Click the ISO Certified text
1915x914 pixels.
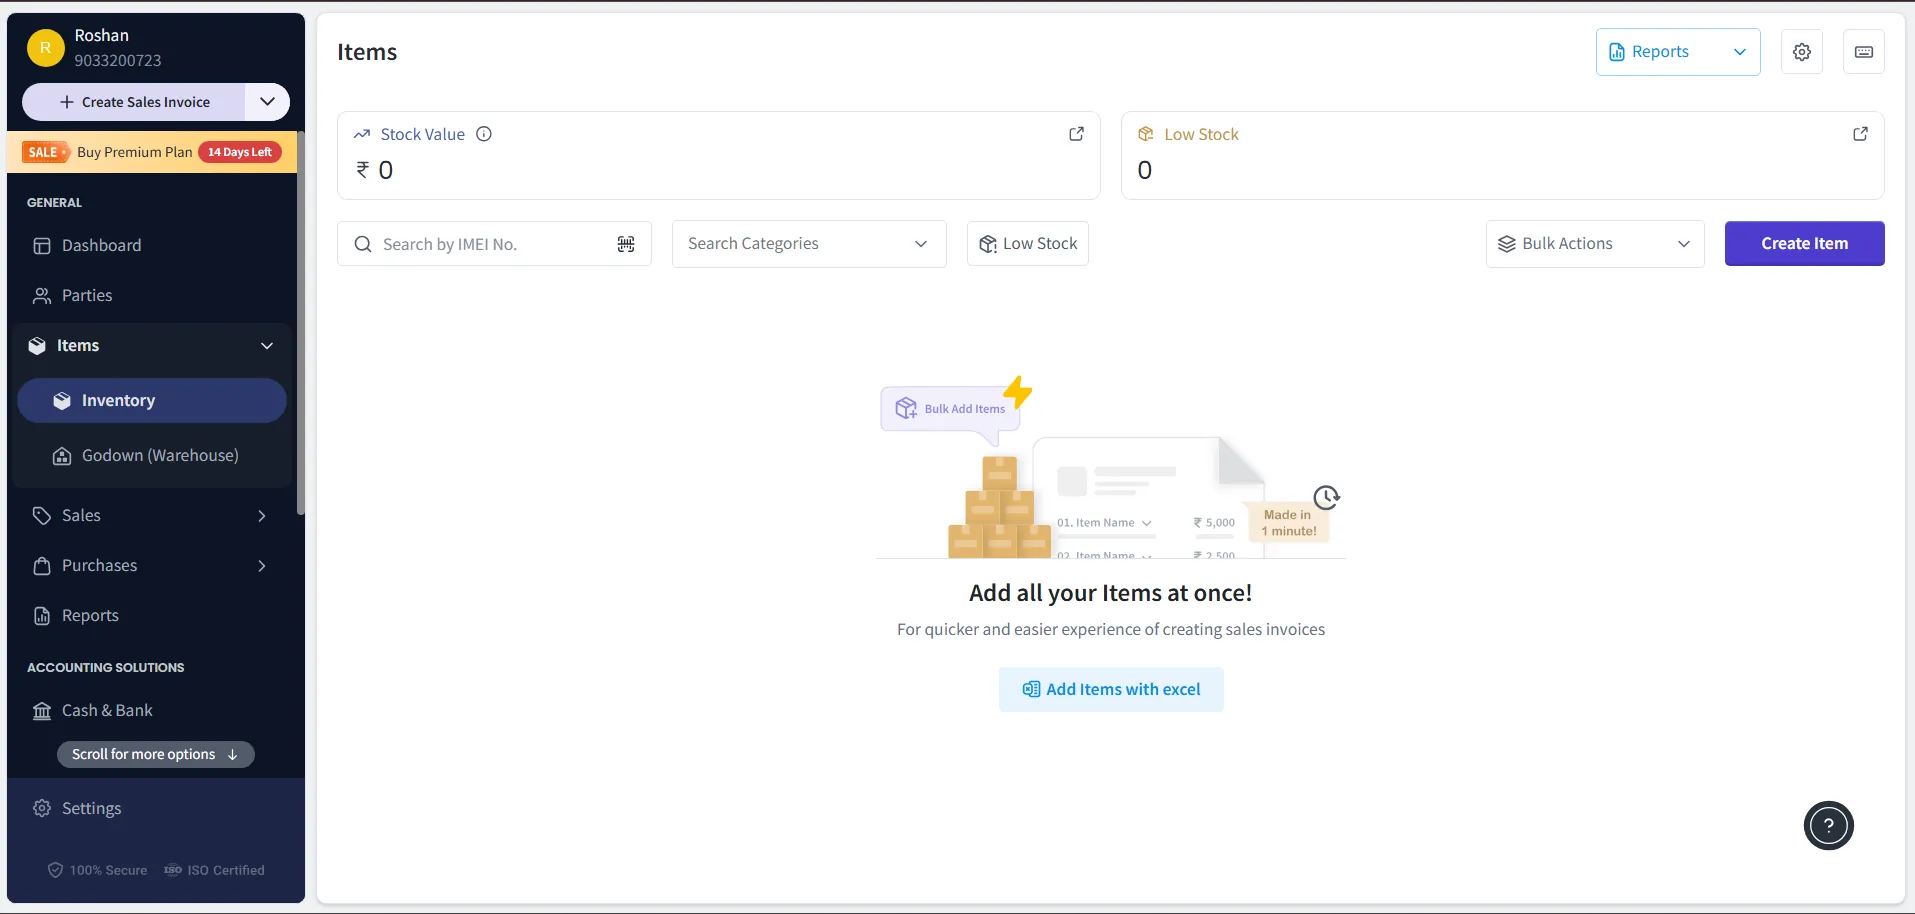226,871
